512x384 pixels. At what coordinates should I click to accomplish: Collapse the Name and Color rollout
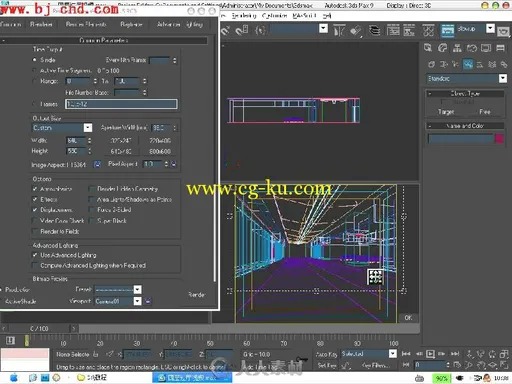click(x=465, y=126)
